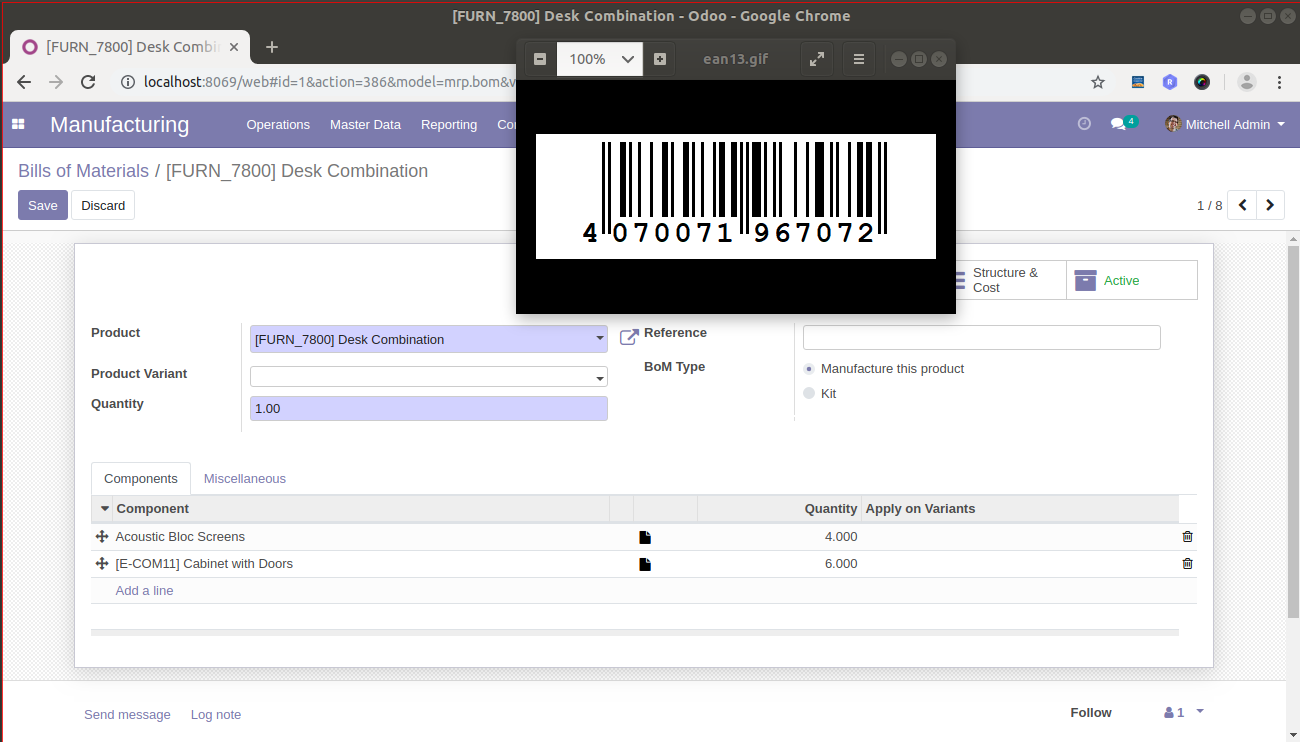Click the blue Chrome extension icon
Viewport: 1300px width, 742px height.
pyautogui.click(x=1138, y=82)
